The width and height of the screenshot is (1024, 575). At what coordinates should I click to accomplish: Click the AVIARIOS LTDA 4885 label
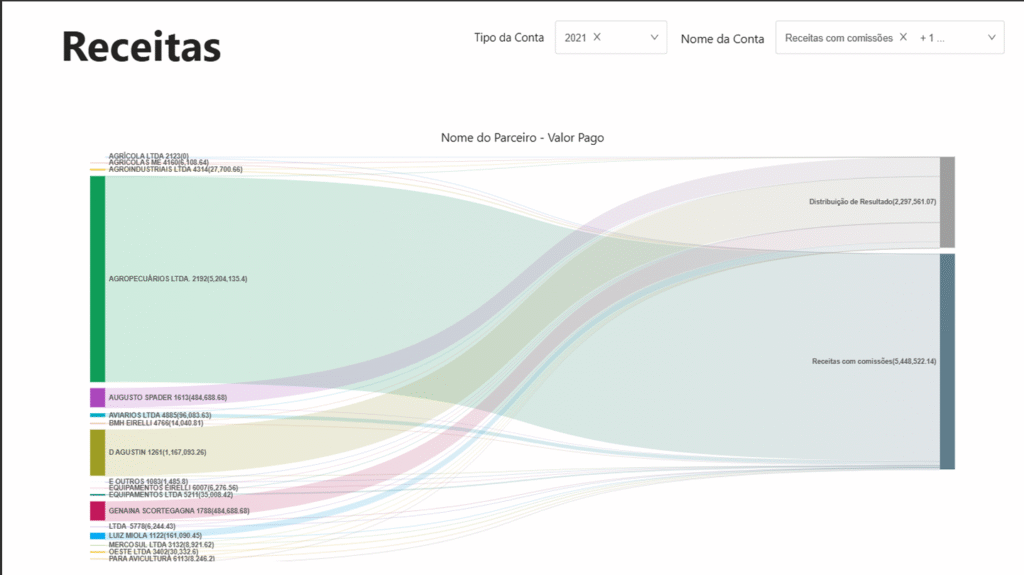[x=160, y=415]
